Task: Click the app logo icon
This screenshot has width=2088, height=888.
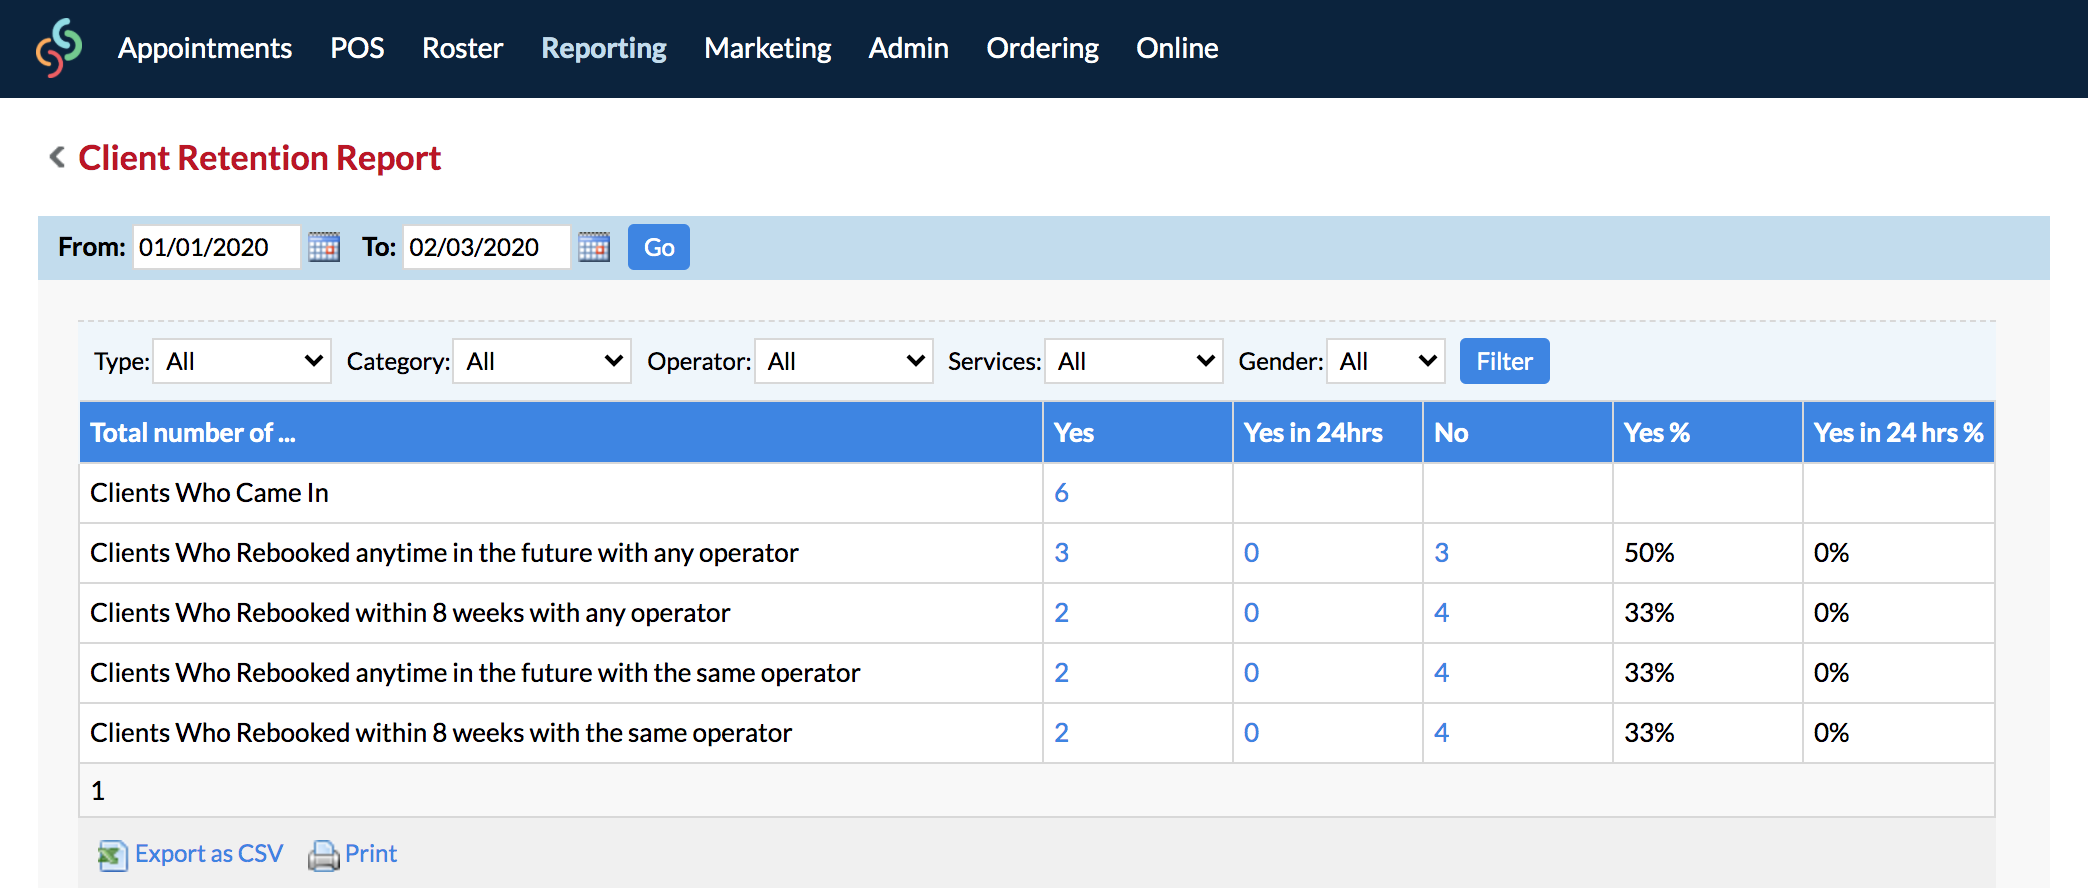Action: coord(59,48)
